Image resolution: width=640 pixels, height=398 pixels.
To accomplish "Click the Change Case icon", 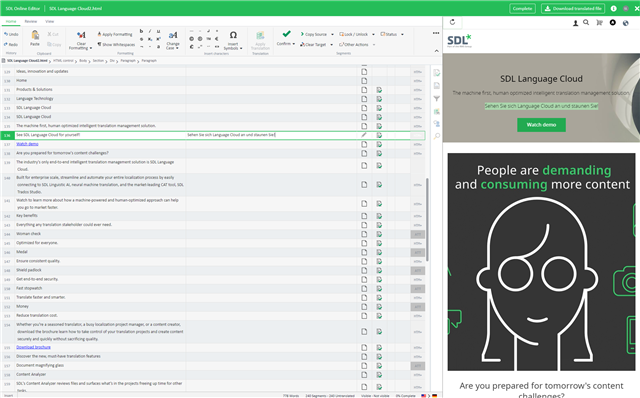I will point(173,35).
